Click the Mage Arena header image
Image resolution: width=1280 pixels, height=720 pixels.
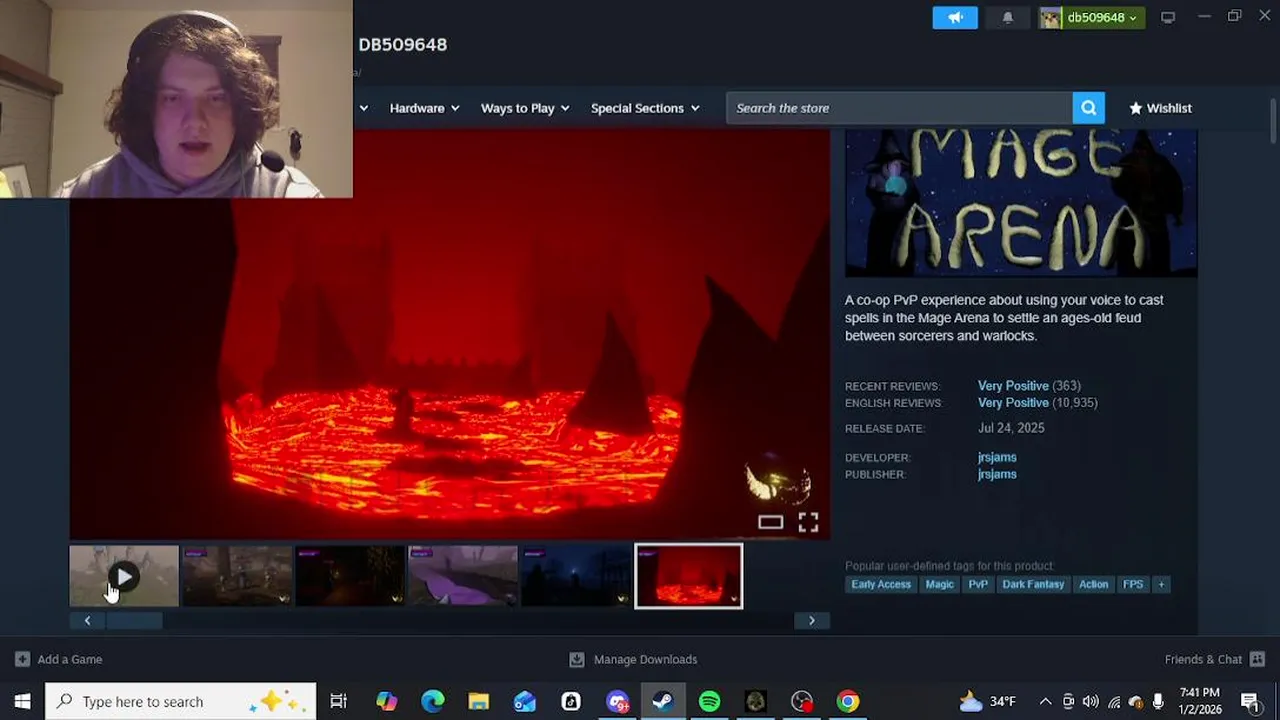[1021, 203]
